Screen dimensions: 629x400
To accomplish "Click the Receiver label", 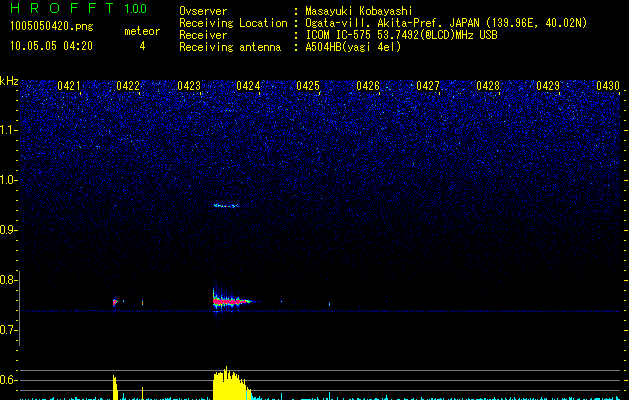I will pyautogui.click(x=203, y=35).
